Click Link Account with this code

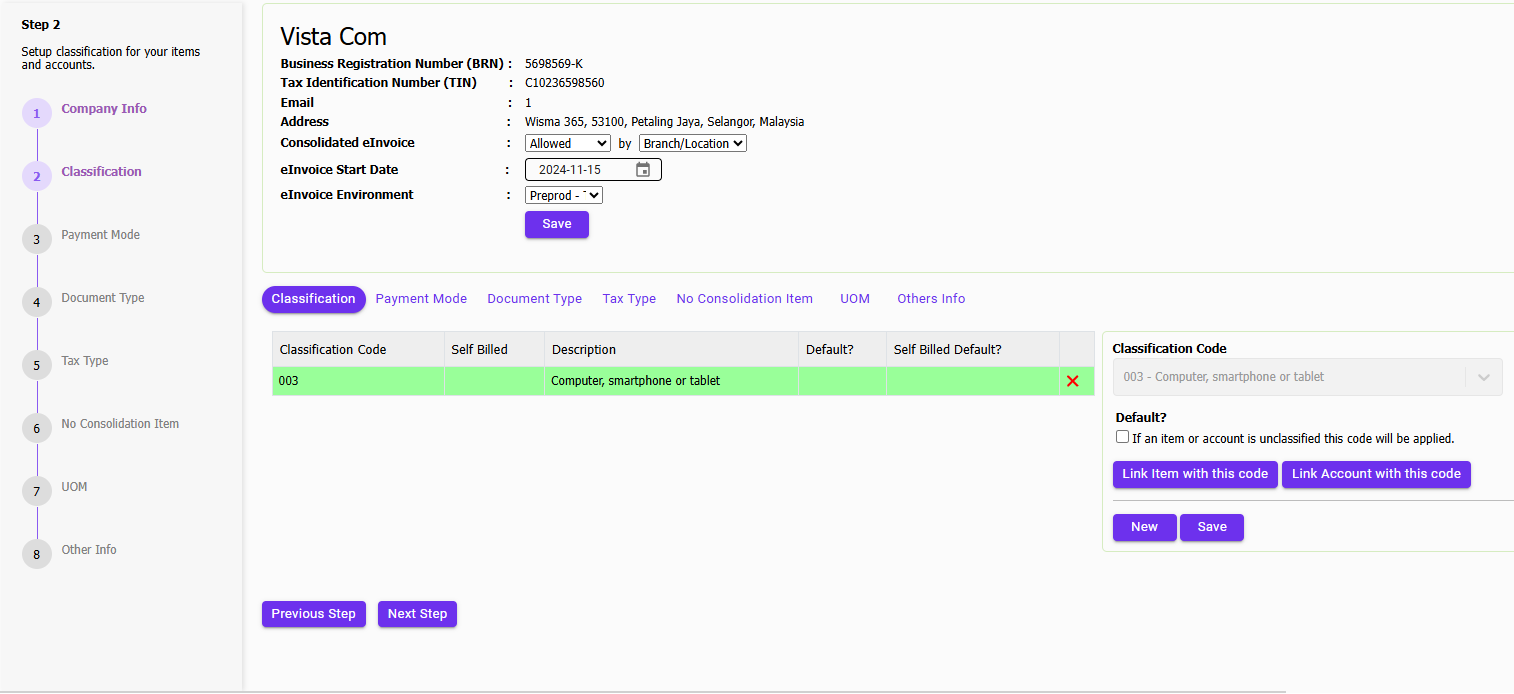(x=1376, y=474)
